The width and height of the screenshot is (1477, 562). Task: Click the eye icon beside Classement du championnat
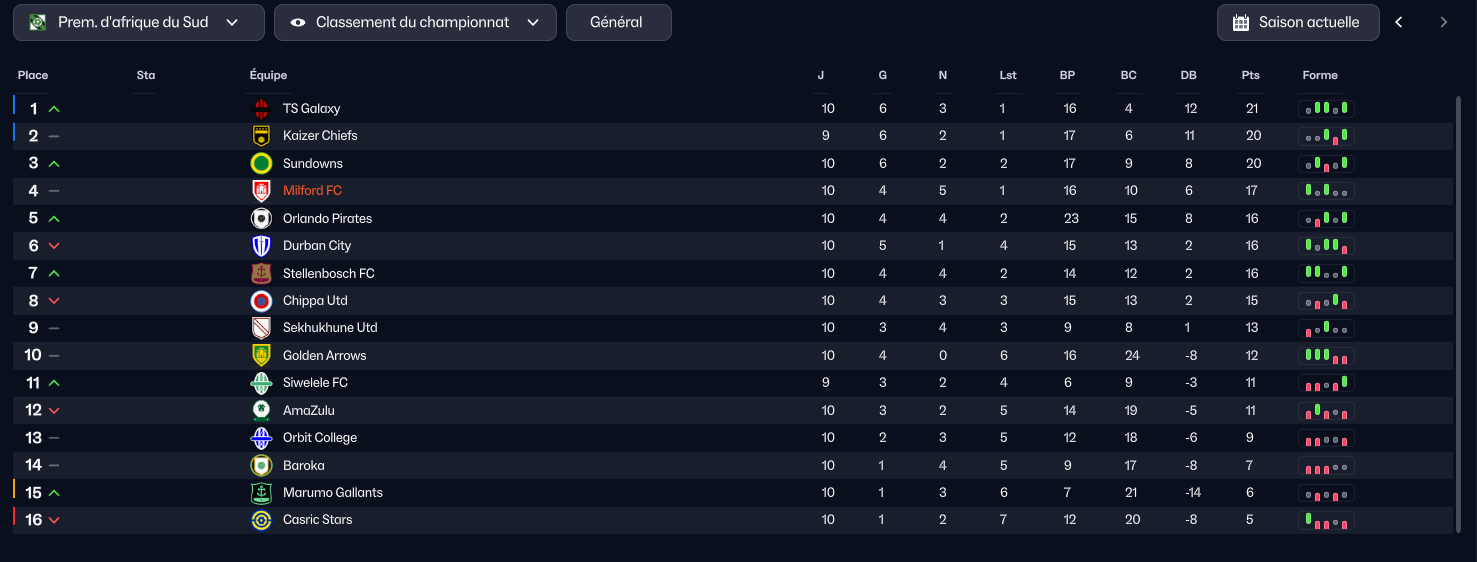pyautogui.click(x=298, y=22)
